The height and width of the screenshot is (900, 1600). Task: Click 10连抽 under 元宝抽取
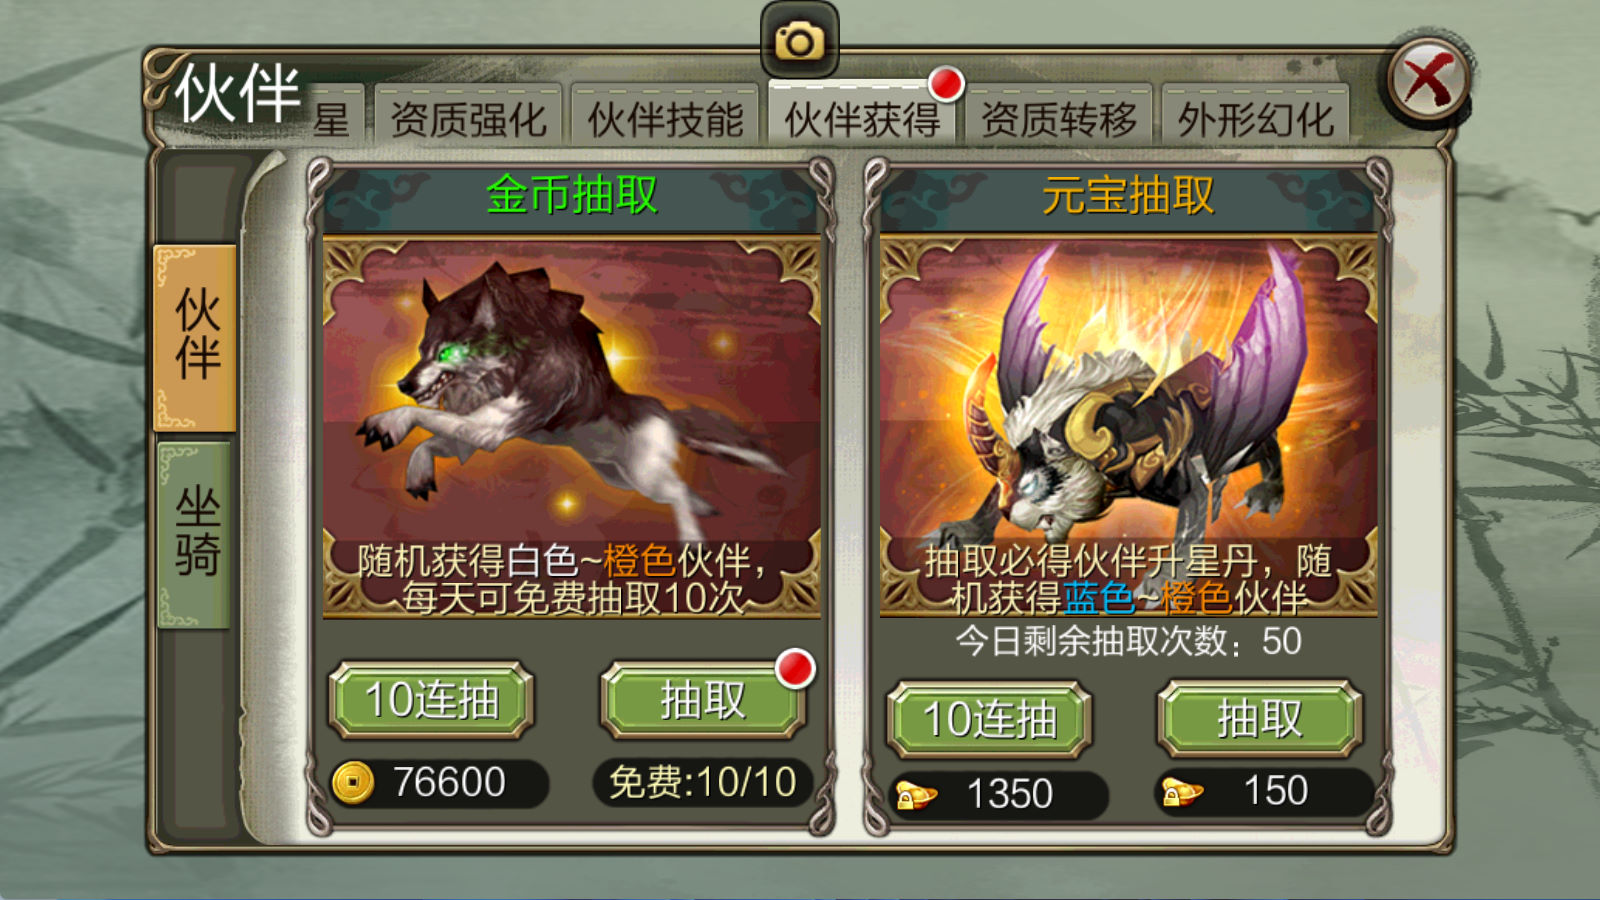pyautogui.click(x=989, y=718)
